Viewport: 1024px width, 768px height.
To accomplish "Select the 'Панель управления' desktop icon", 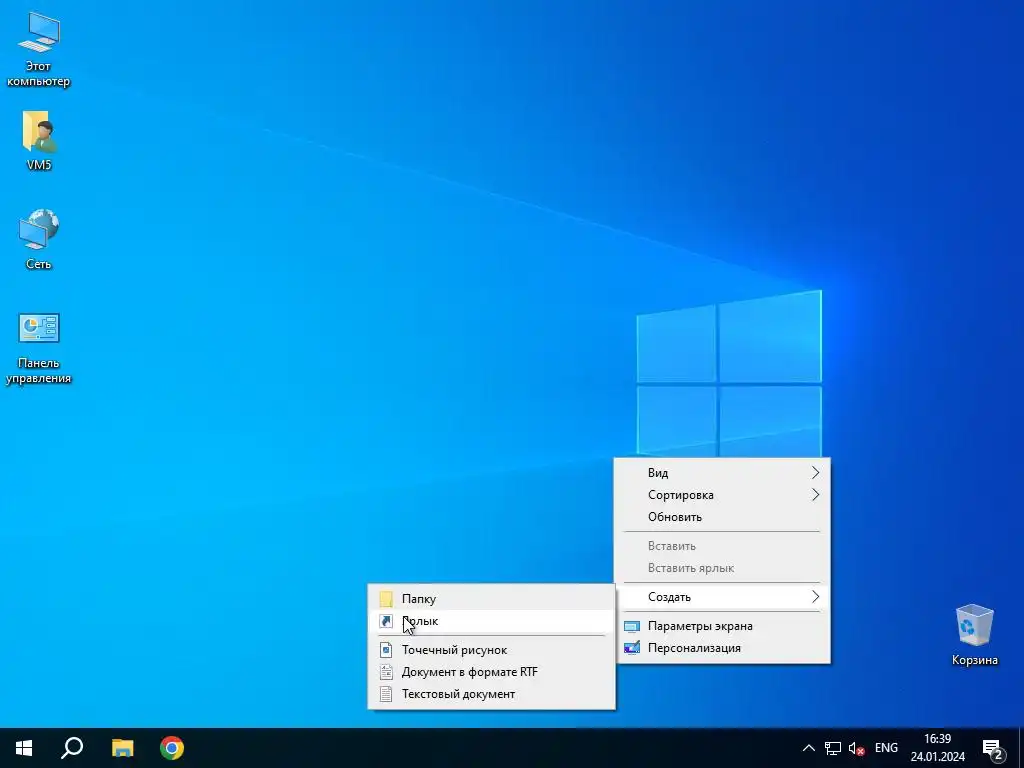I will (39, 349).
